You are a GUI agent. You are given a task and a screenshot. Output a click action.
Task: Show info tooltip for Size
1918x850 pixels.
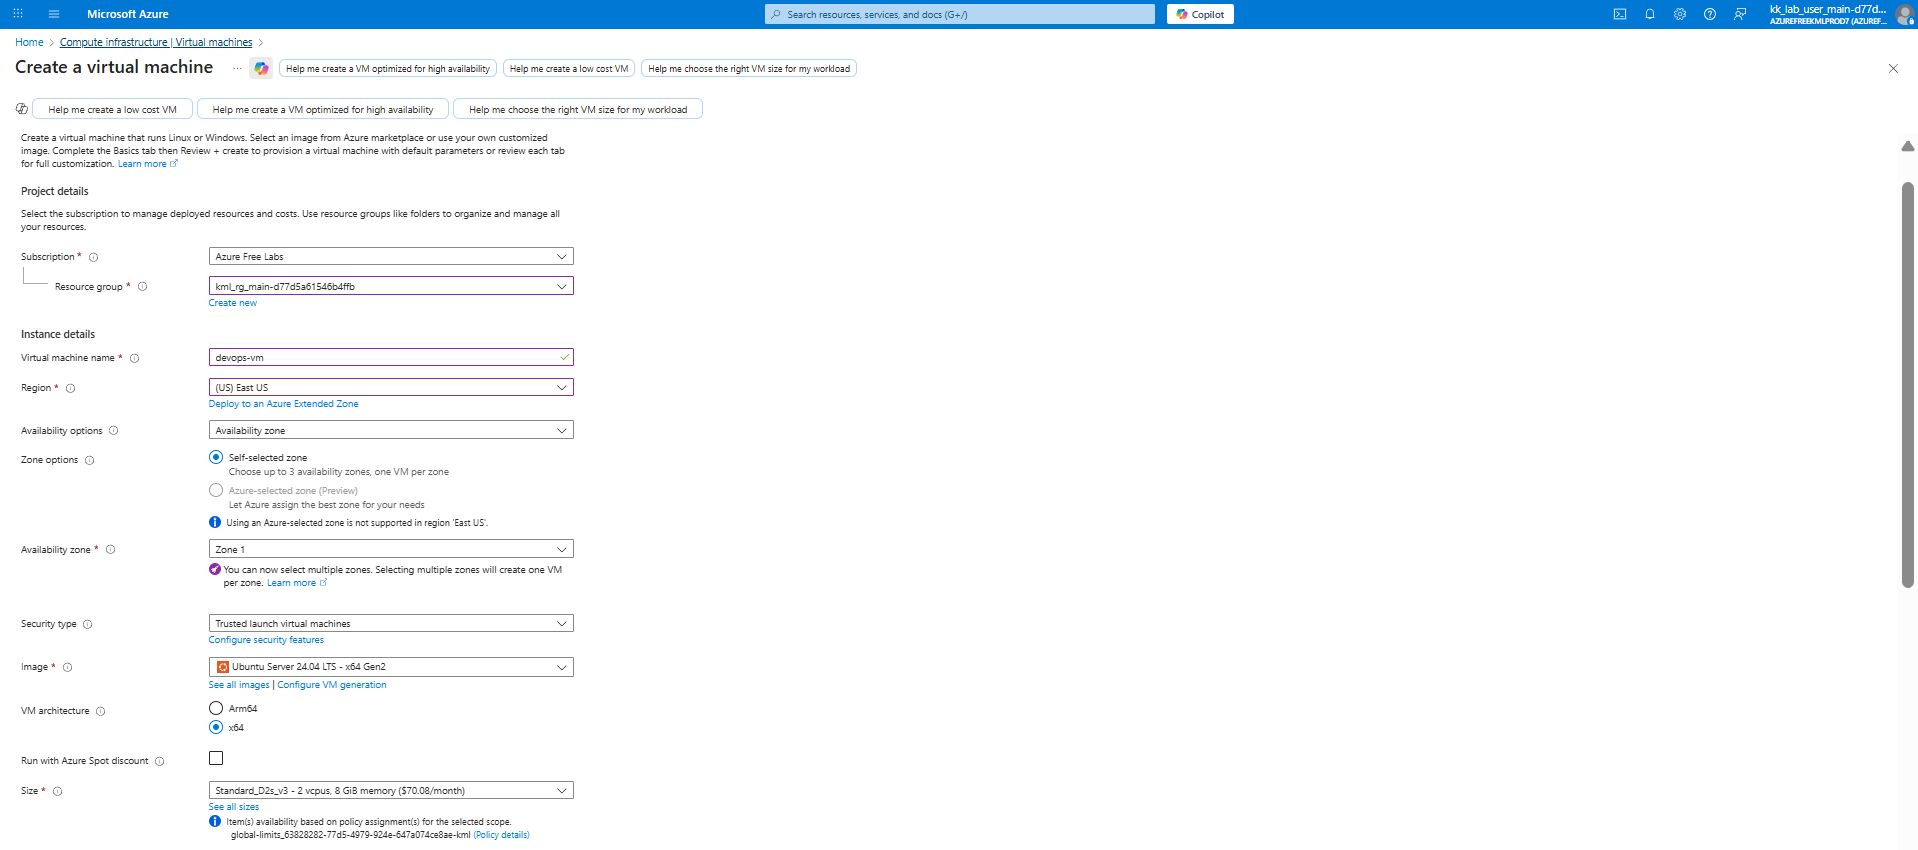58,791
